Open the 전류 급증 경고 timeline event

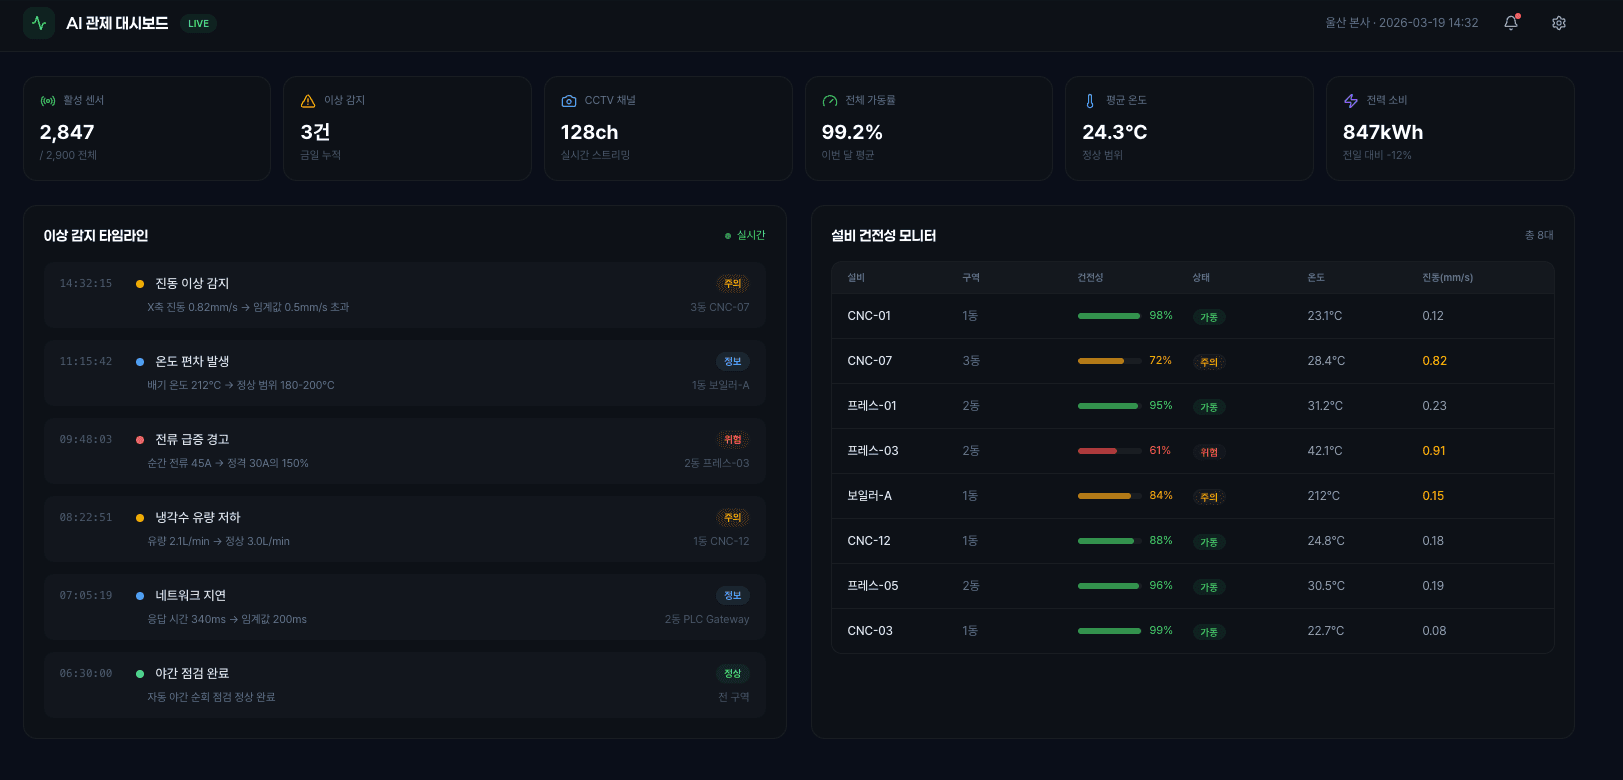(x=404, y=451)
